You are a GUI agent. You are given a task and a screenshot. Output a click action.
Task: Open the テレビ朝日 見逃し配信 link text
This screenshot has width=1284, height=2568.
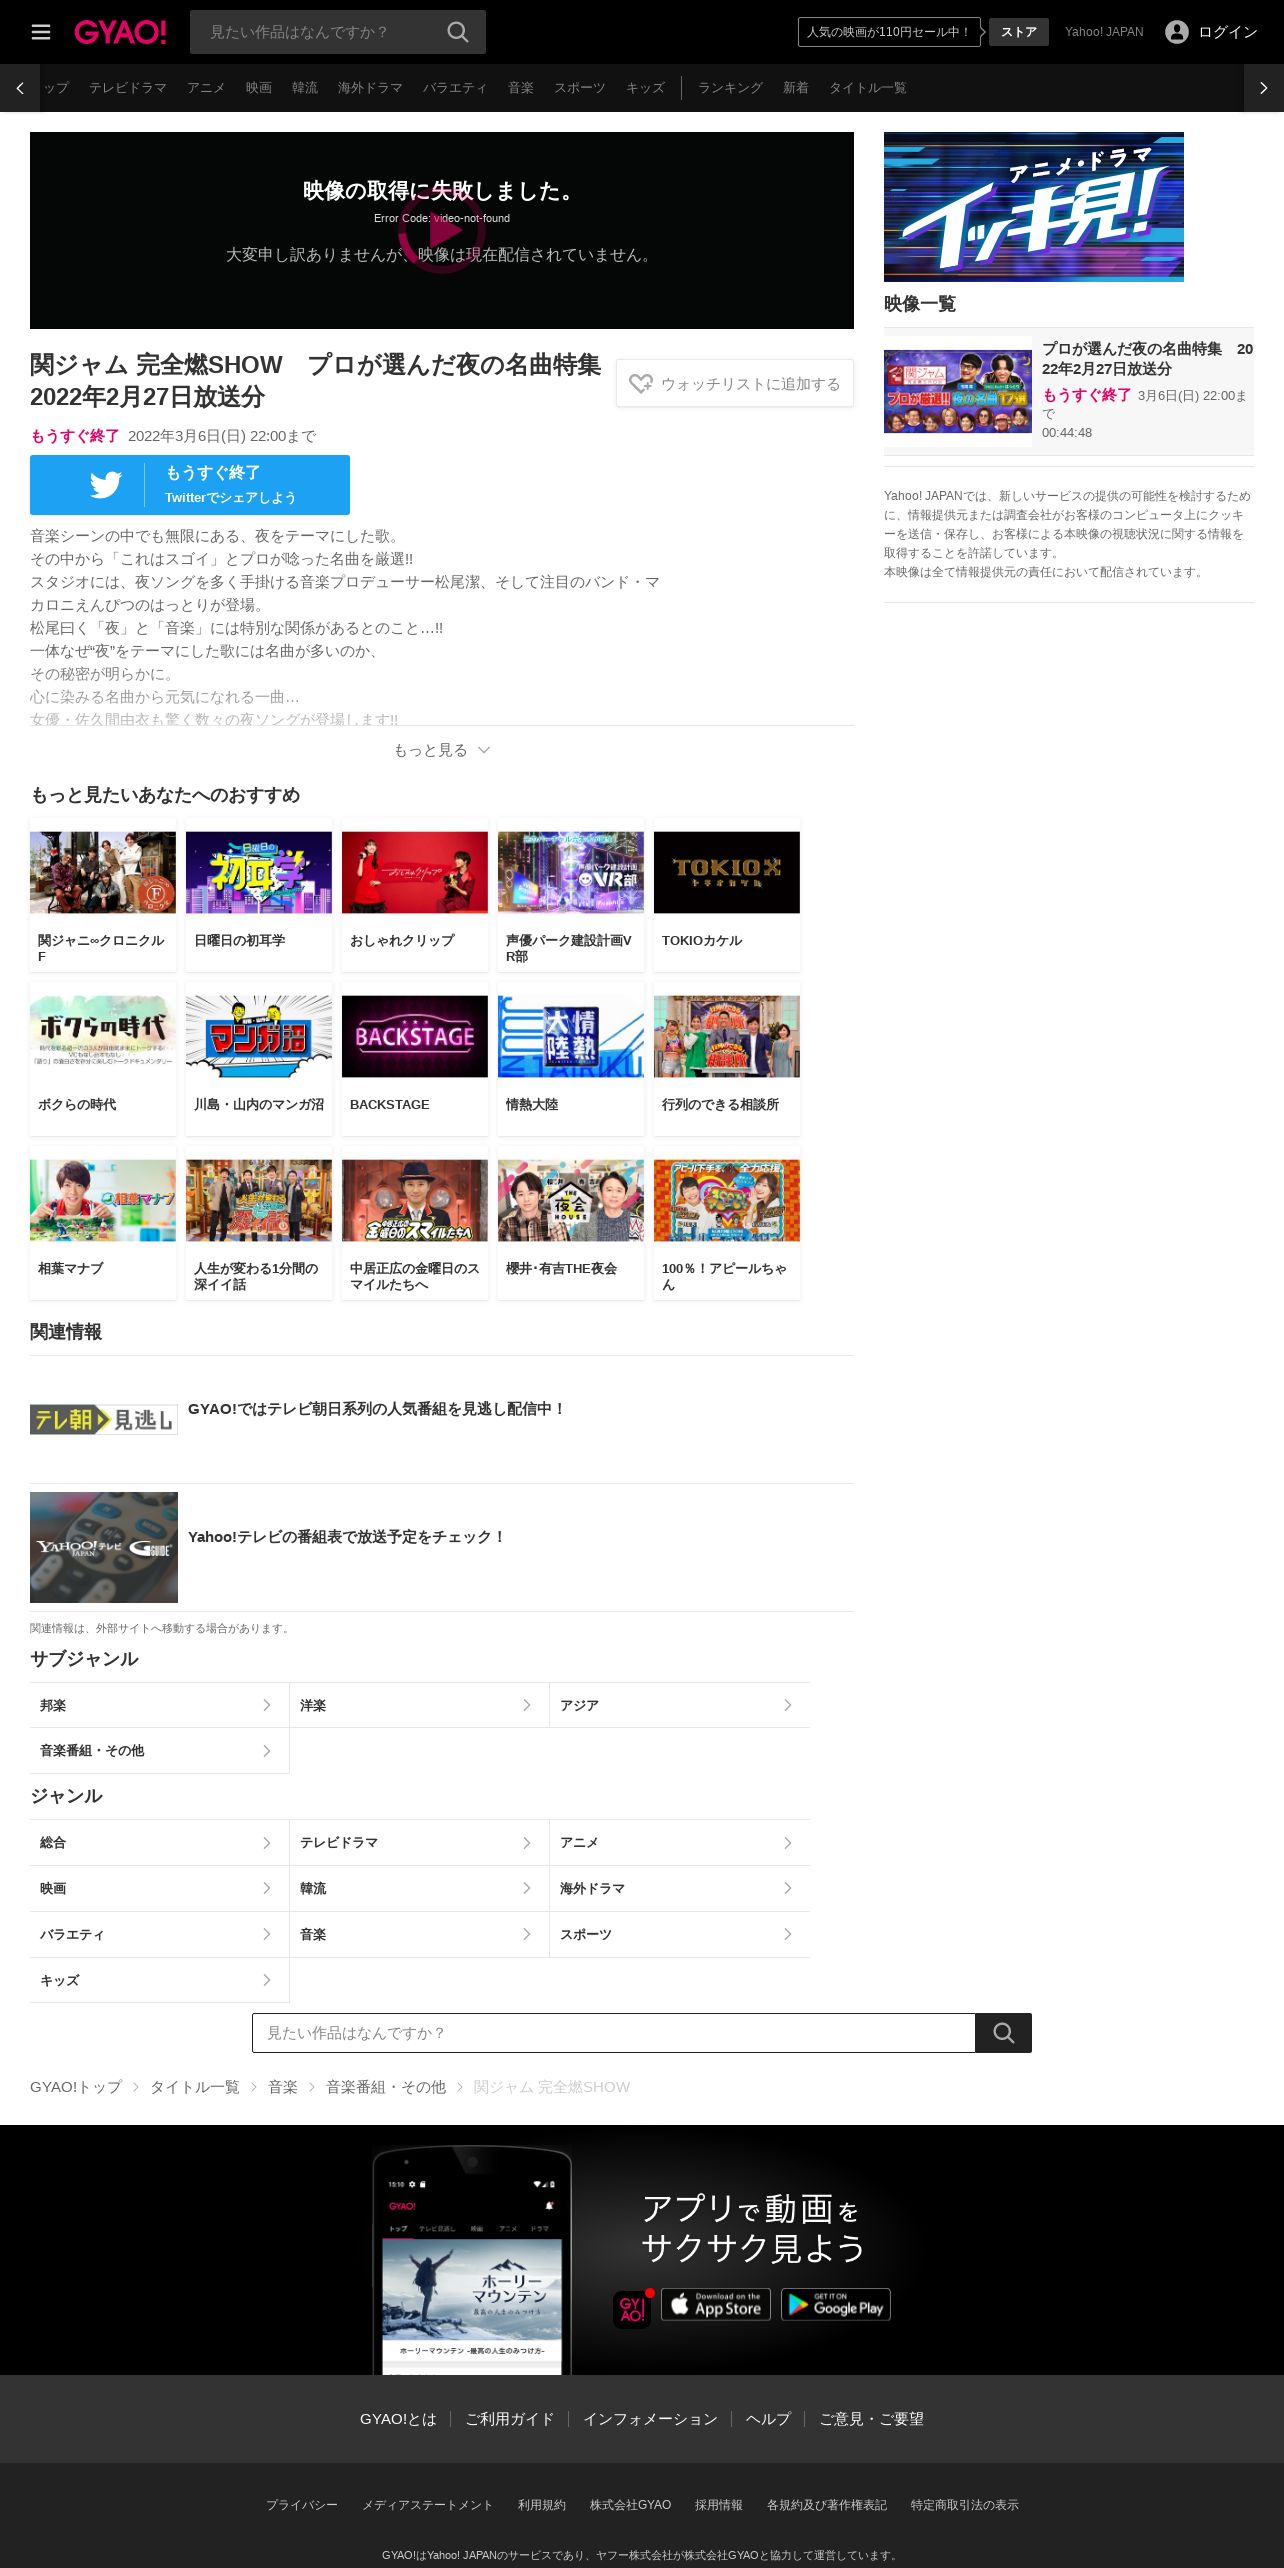(x=376, y=1408)
